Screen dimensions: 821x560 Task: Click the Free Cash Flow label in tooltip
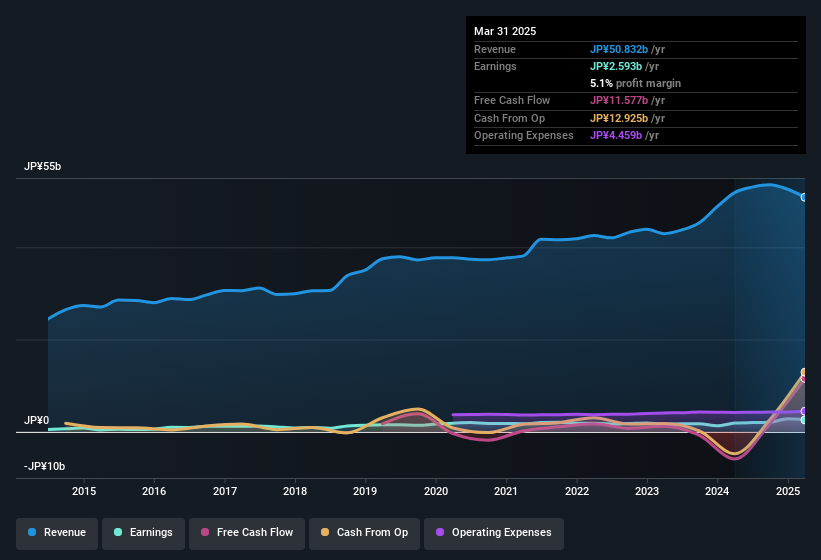tap(512, 100)
